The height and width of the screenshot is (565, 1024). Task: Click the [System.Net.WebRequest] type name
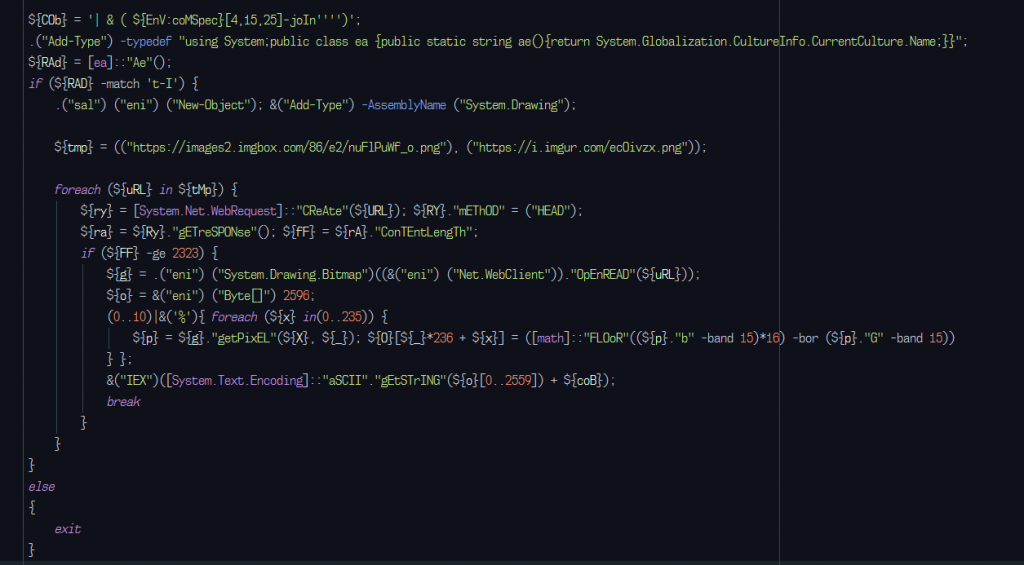pos(208,211)
